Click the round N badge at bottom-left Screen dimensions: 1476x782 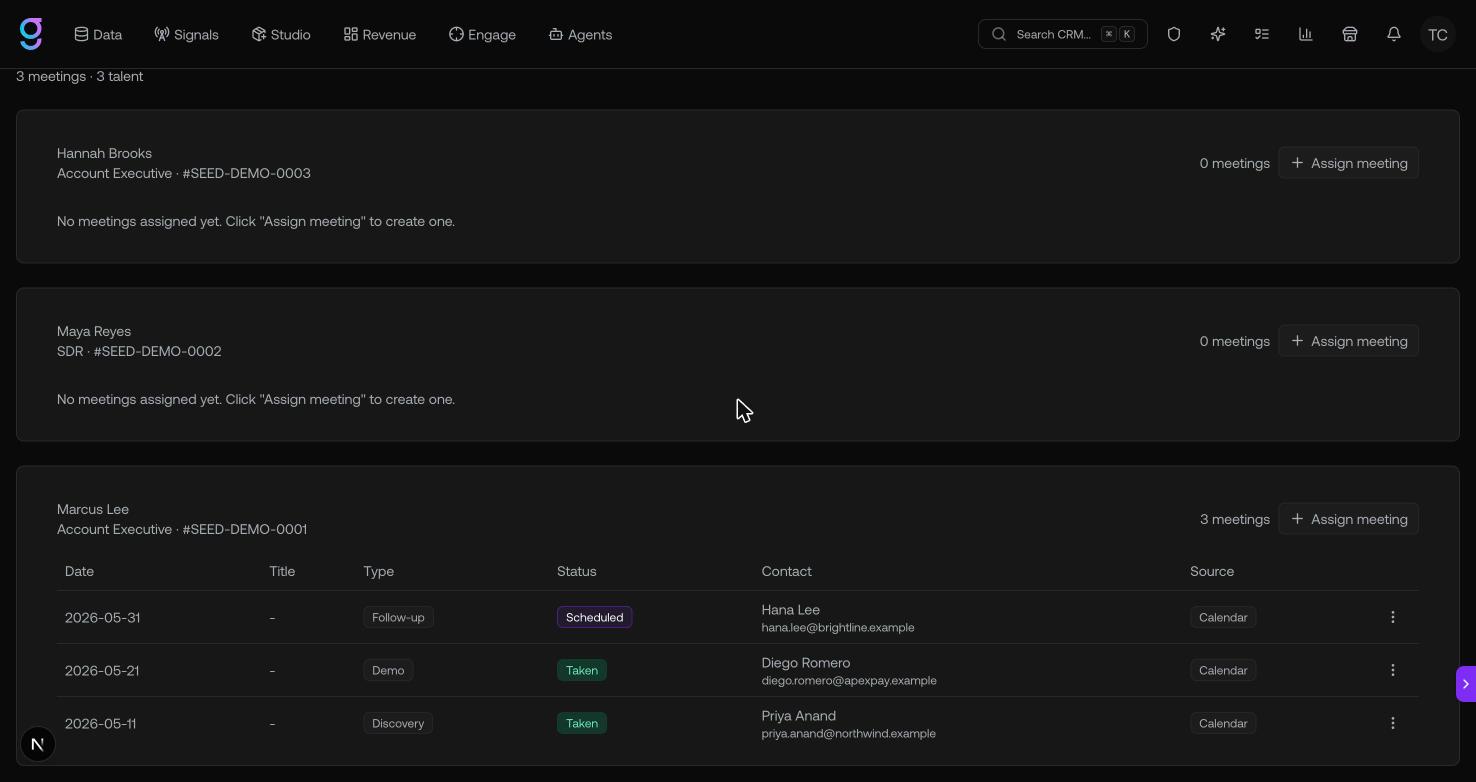click(38, 744)
